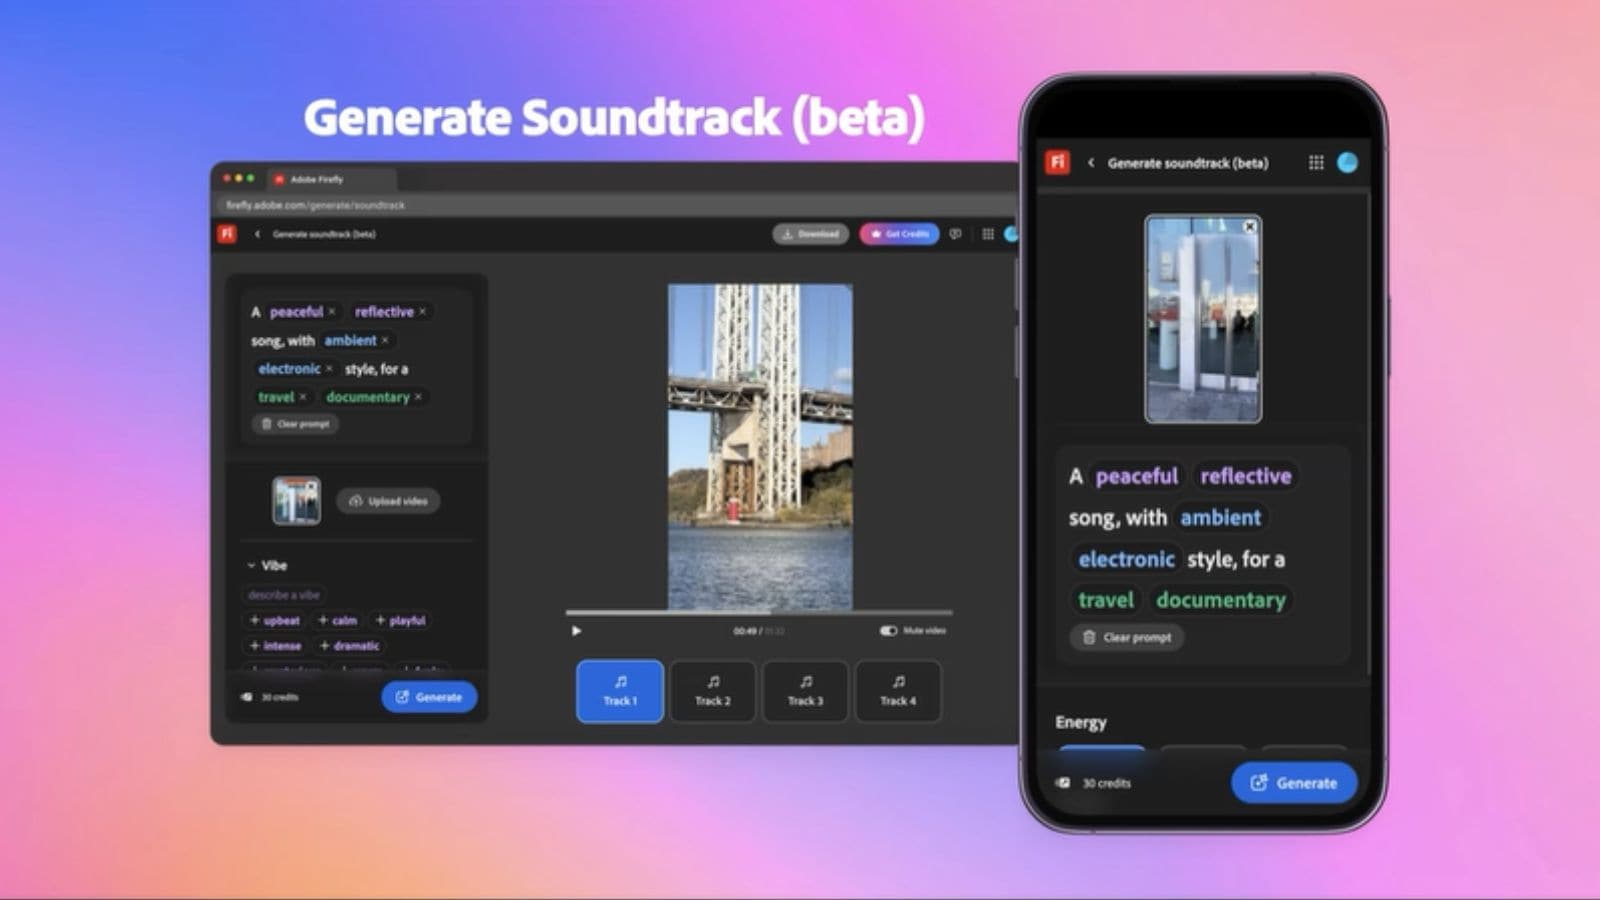Dismiss the video thumbnail on the phone
This screenshot has height=900, width=1600.
pyautogui.click(x=1249, y=227)
